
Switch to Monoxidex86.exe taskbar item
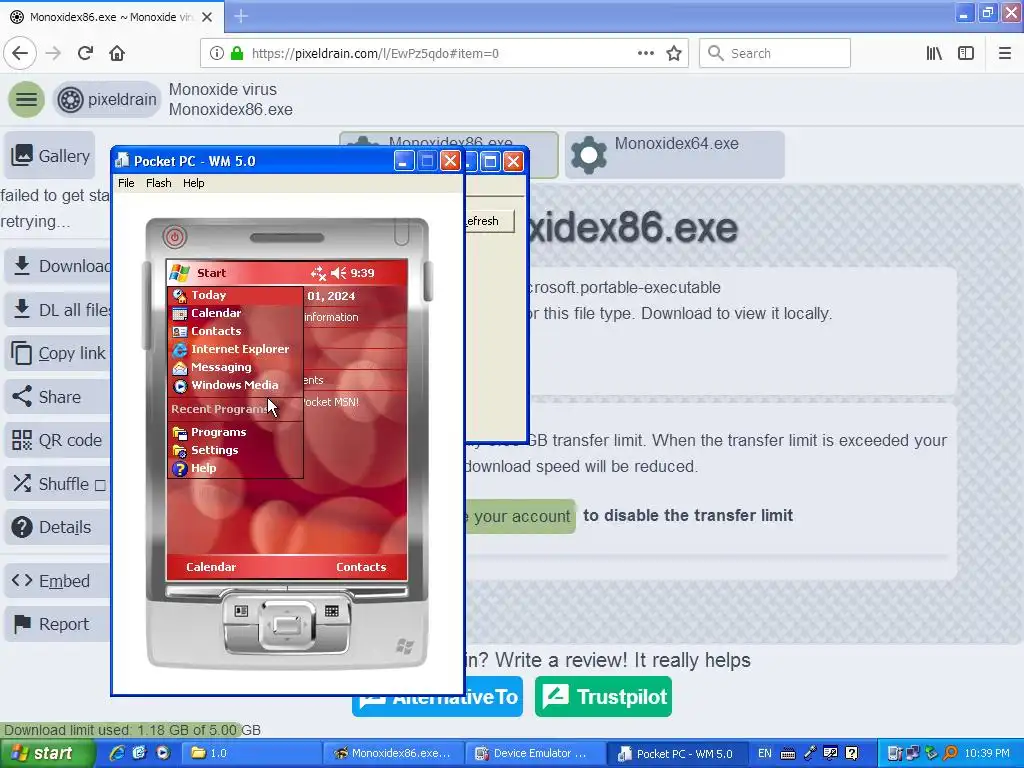(393, 754)
